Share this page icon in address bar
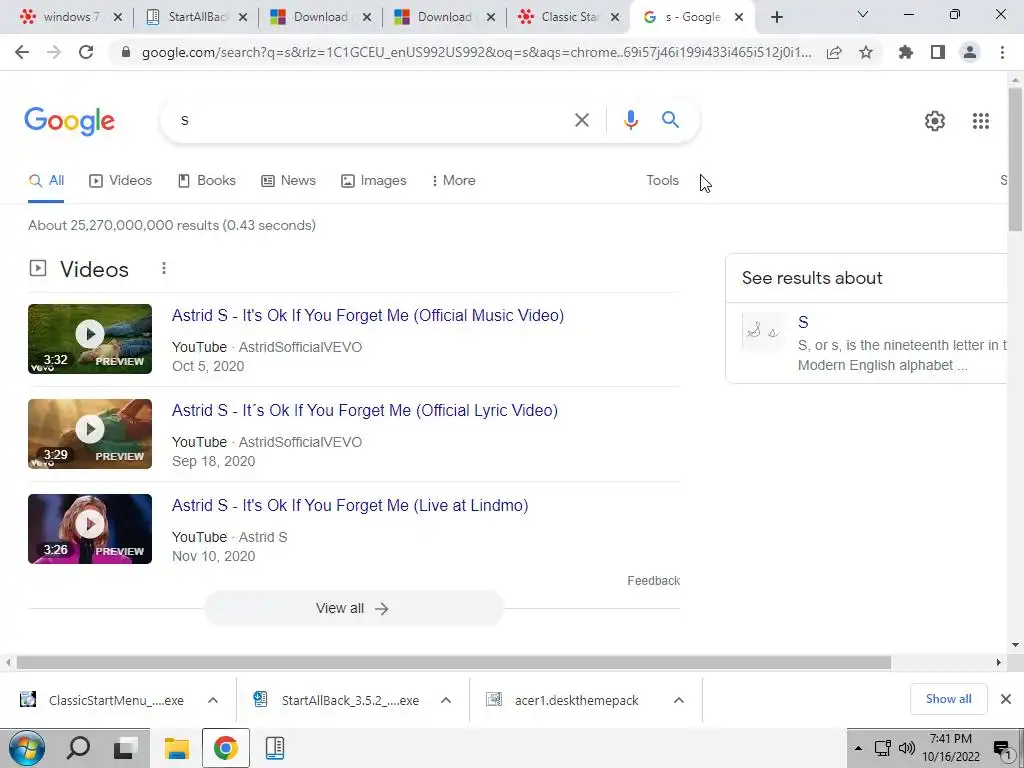This screenshot has width=1024, height=768. point(834,53)
